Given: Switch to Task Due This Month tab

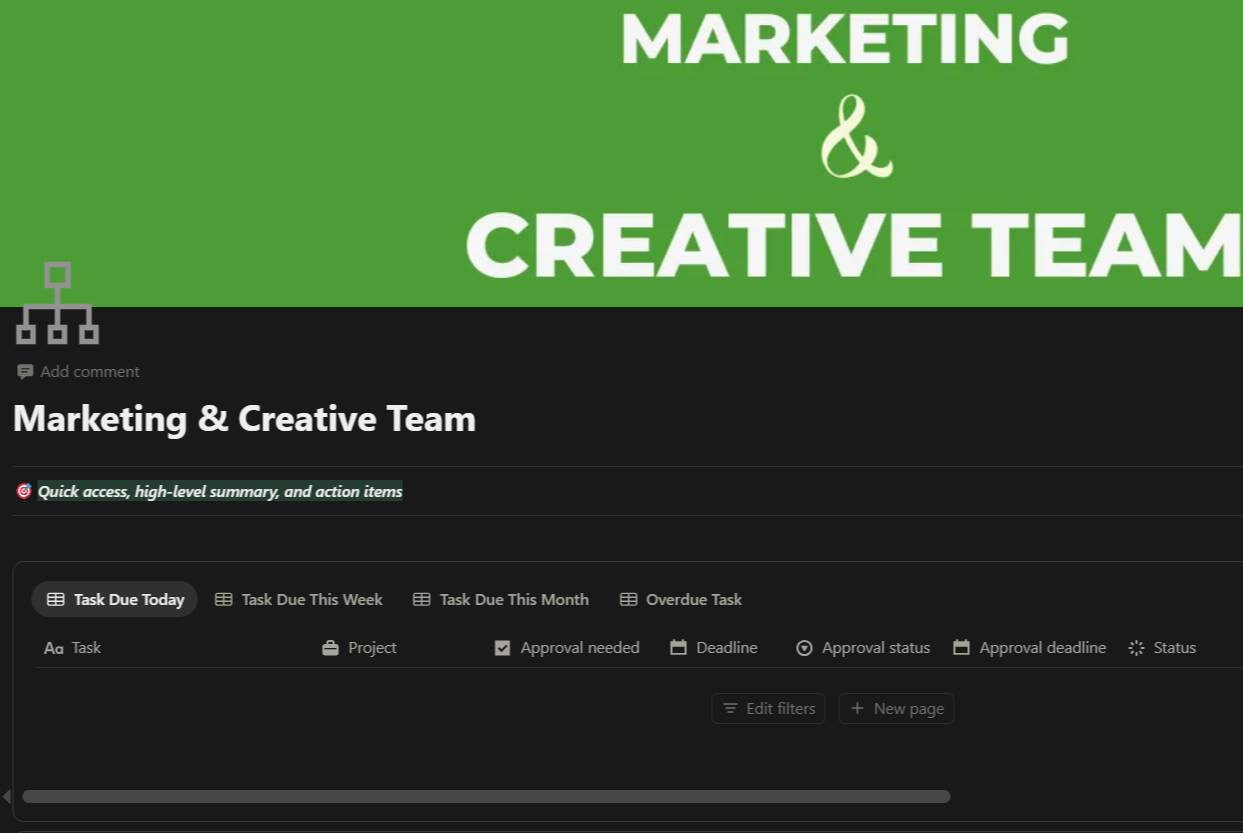Looking at the screenshot, I should (500, 600).
